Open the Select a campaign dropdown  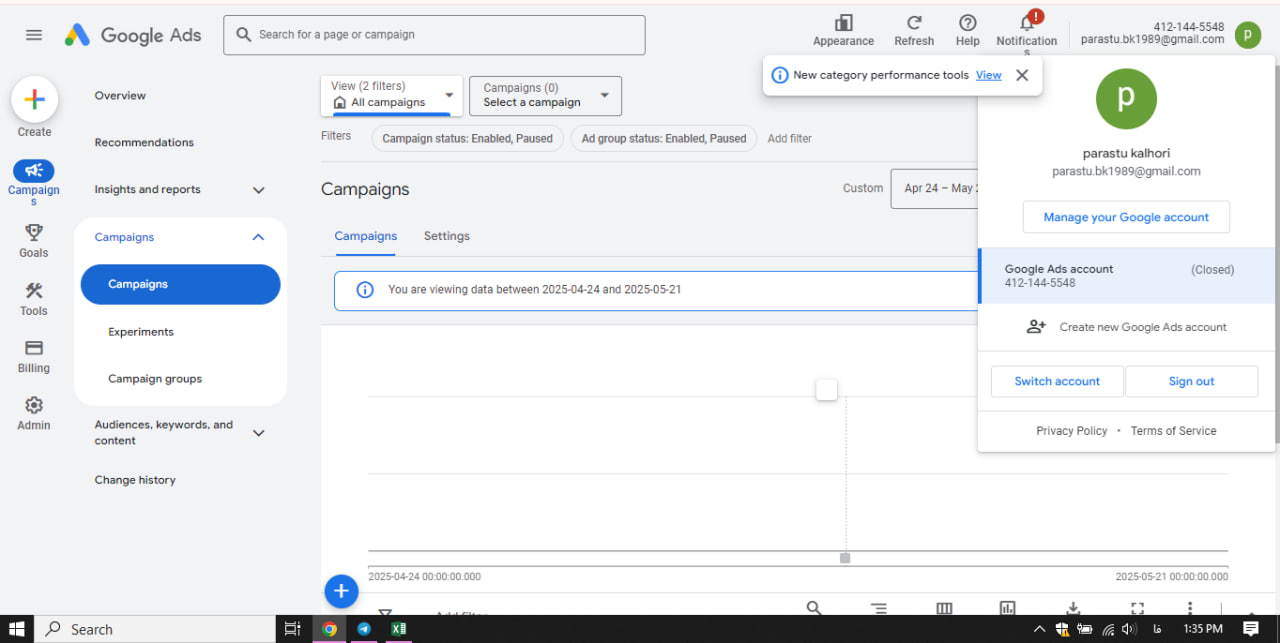(x=545, y=96)
